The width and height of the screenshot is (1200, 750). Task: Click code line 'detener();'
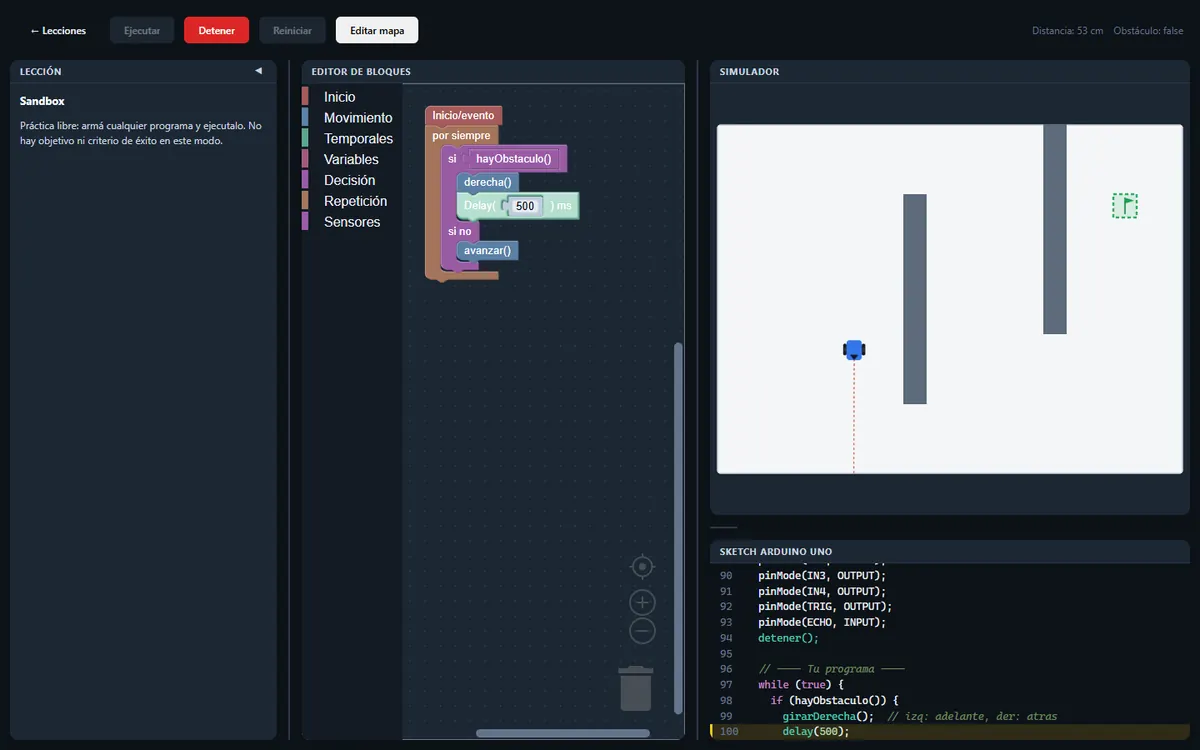788,638
